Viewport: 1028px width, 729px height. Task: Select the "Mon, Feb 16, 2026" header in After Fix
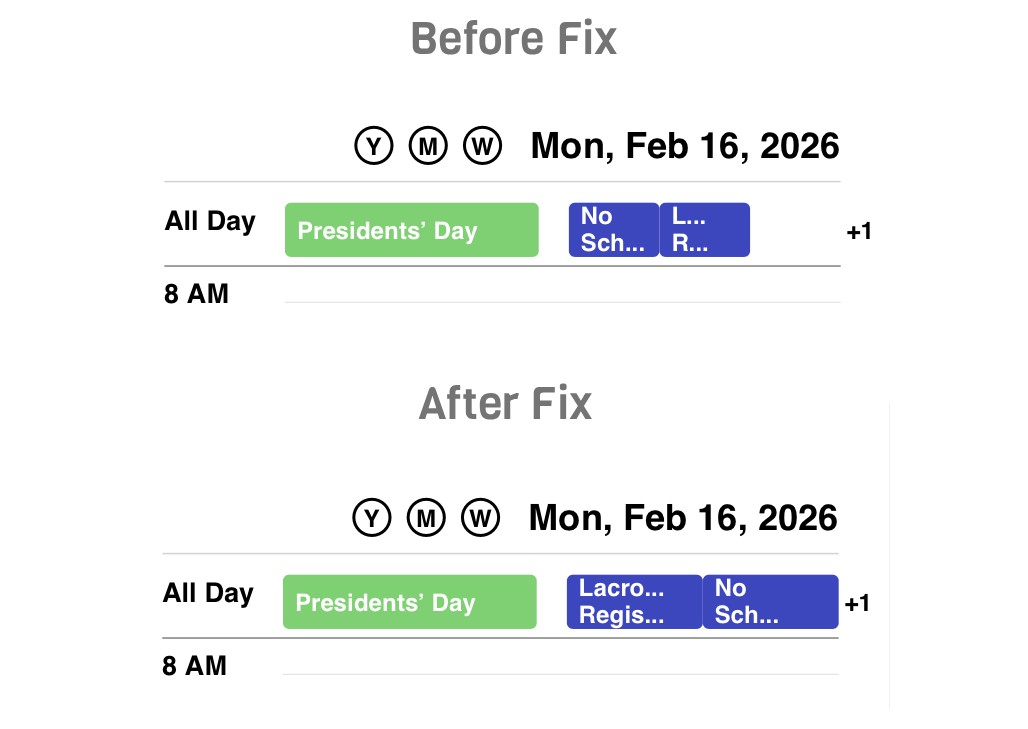click(x=683, y=518)
